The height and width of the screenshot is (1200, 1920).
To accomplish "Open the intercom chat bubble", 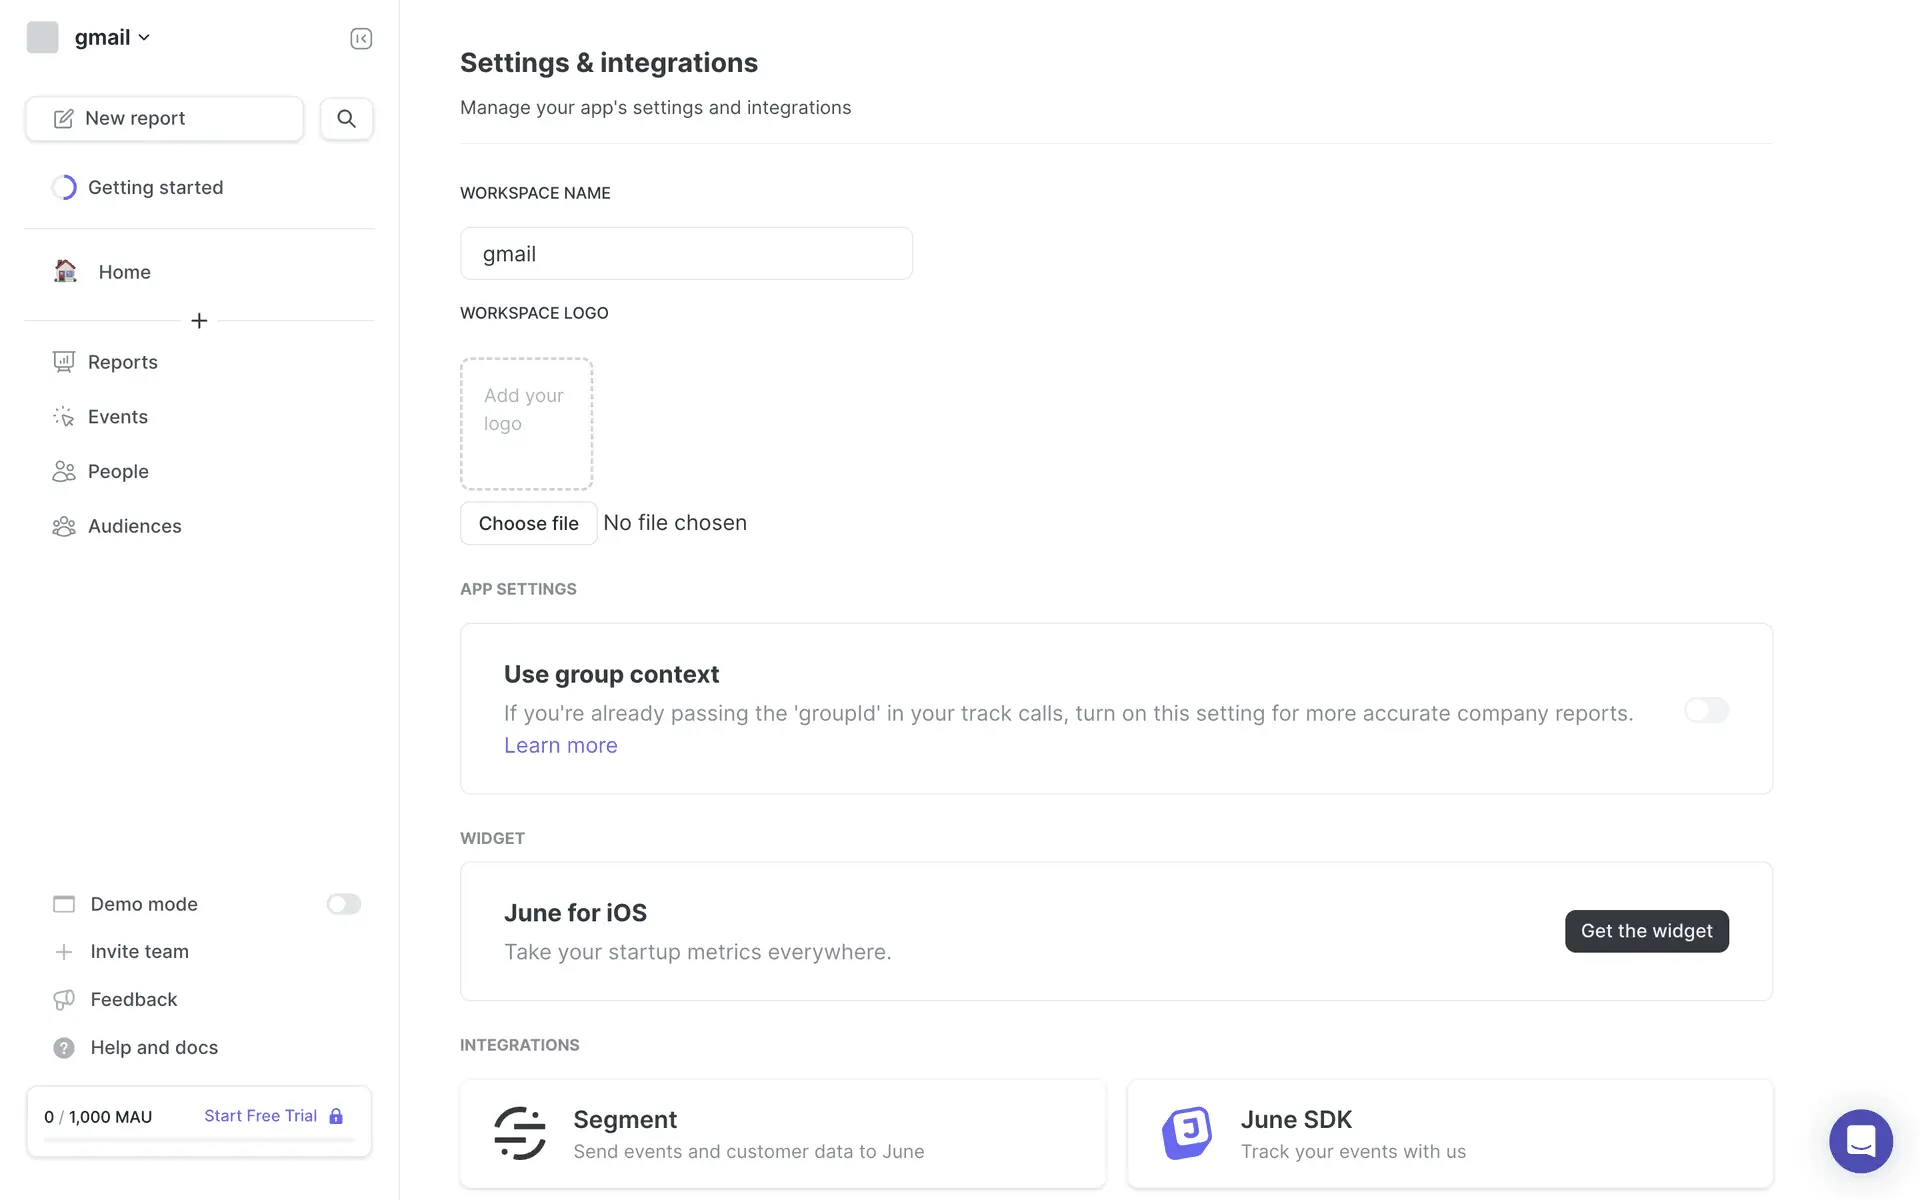I will 1860,1140.
